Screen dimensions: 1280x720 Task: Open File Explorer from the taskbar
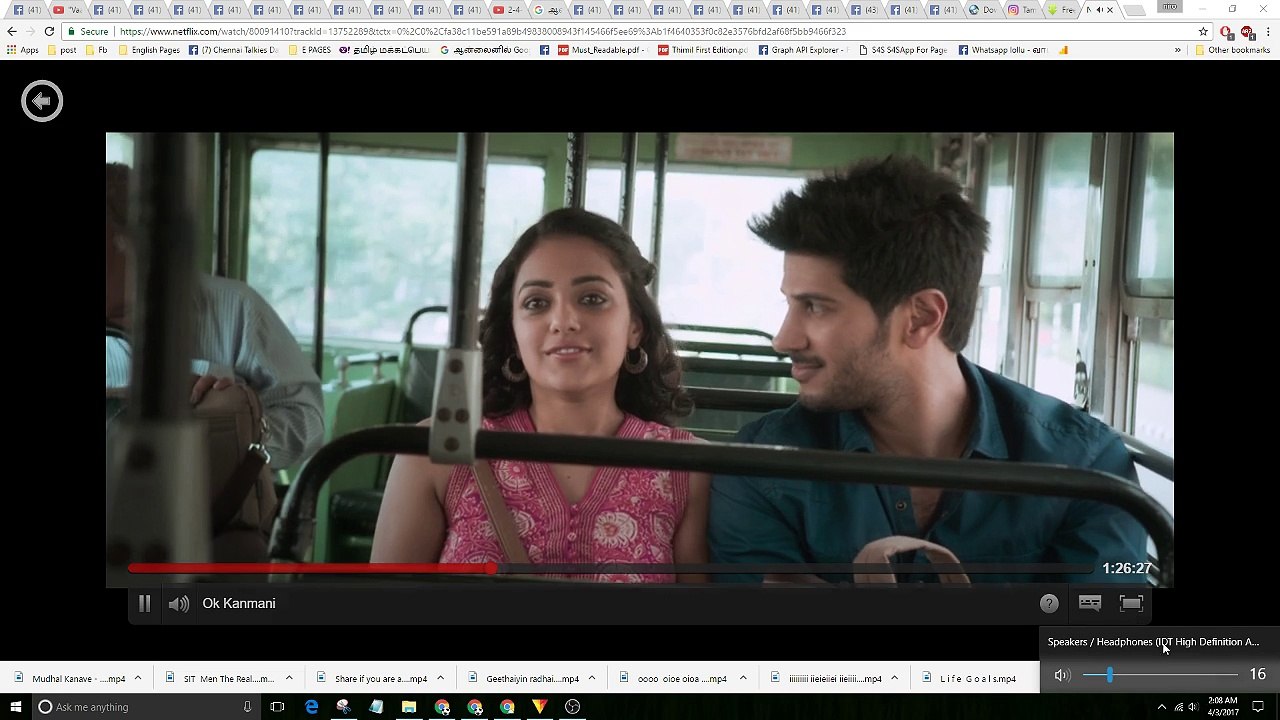[409, 707]
